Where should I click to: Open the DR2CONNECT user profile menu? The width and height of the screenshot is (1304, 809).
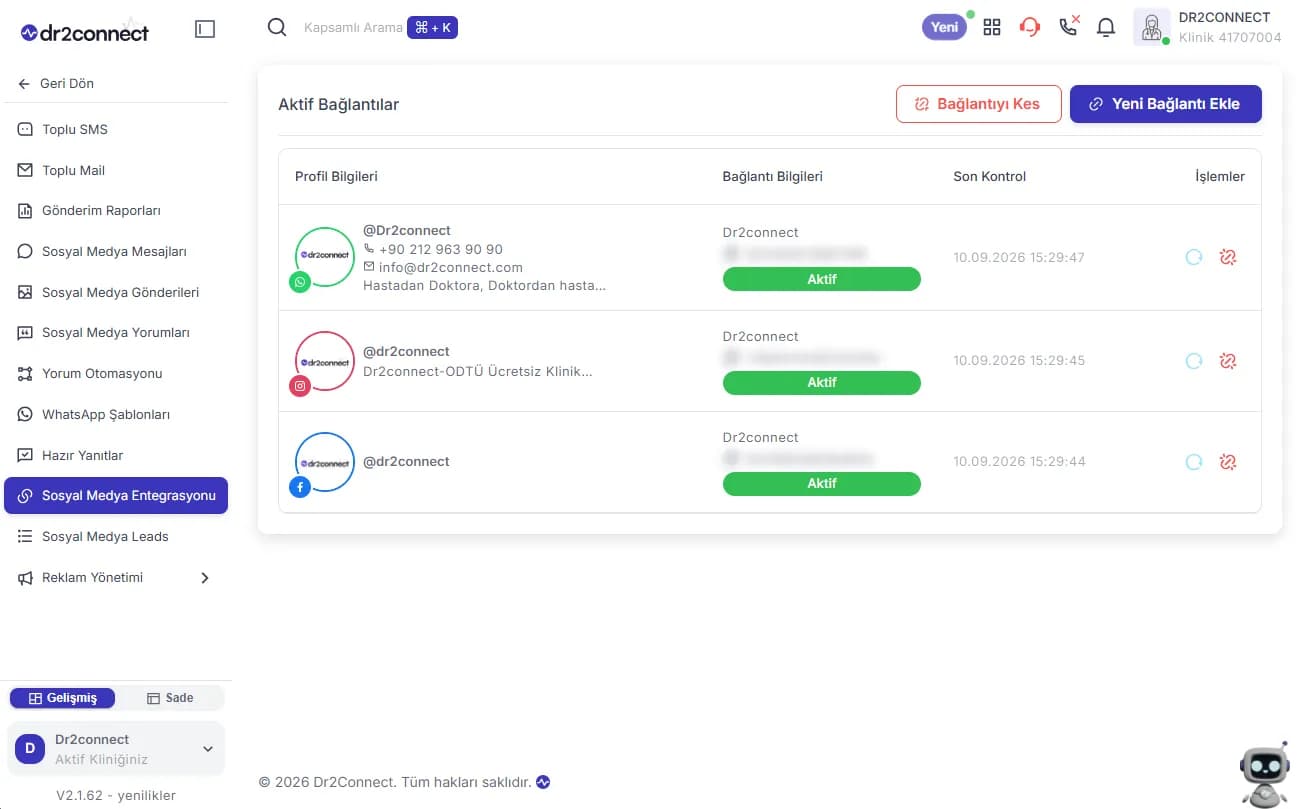(1208, 28)
